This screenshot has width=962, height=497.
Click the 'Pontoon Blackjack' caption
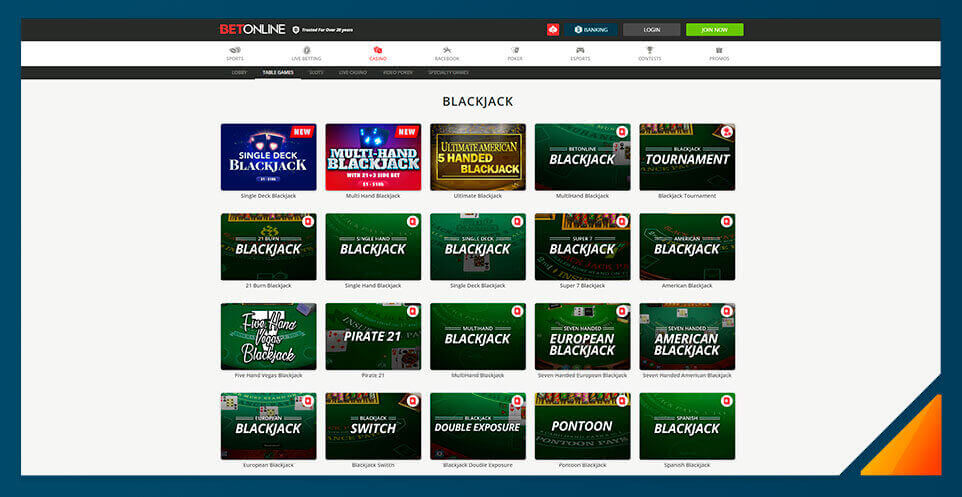click(582, 465)
